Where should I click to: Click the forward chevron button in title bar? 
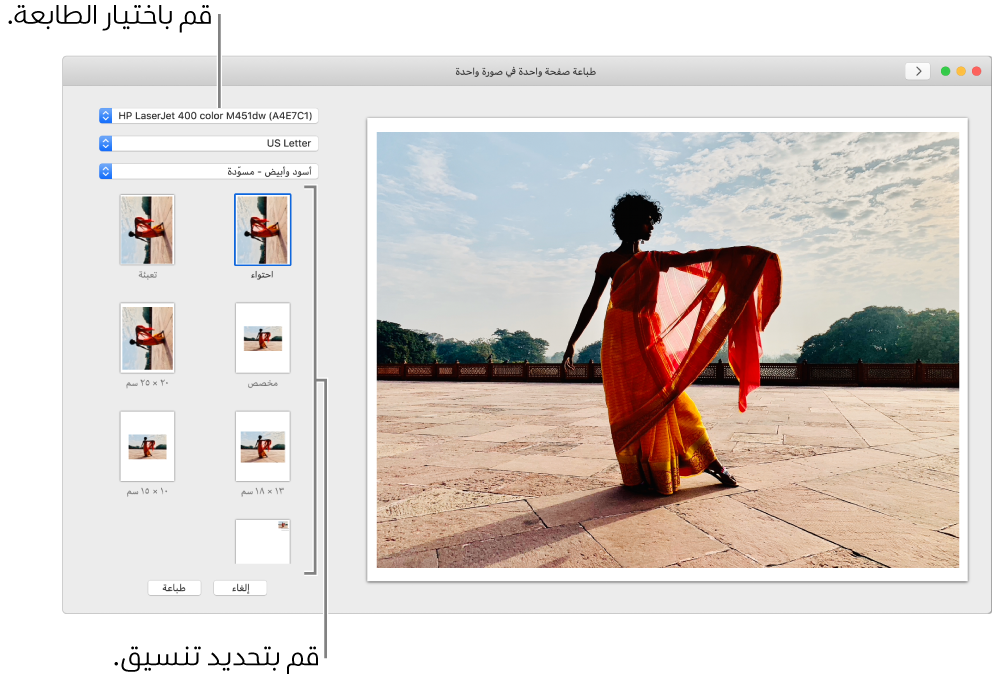click(917, 71)
